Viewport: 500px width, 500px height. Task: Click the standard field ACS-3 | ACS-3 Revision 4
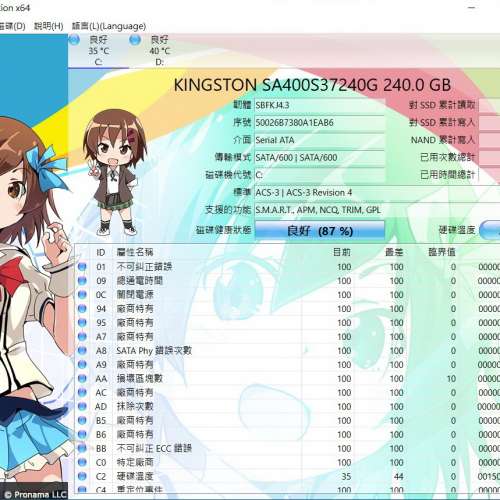click(x=377, y=192)
